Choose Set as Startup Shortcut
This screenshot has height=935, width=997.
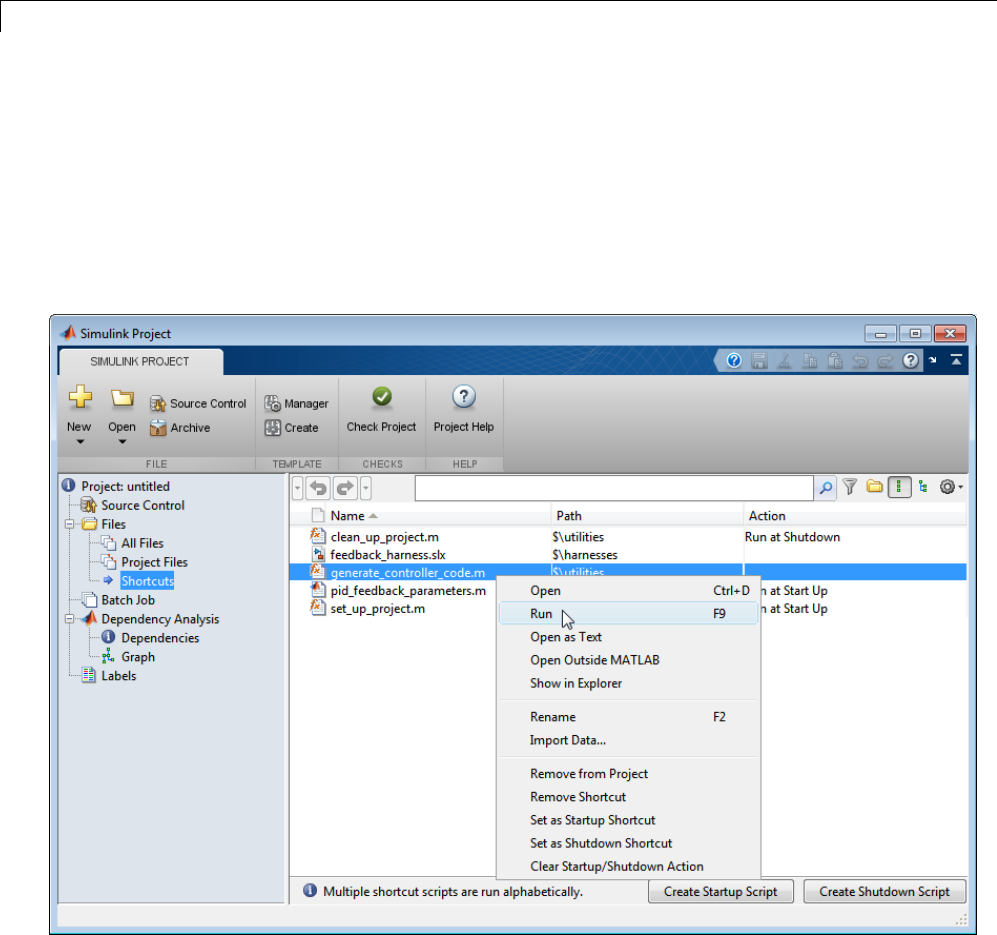[x=628, y=820]
